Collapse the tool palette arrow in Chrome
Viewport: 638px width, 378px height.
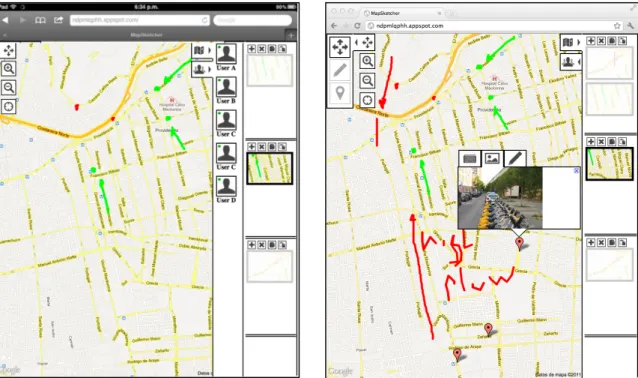click(357, 42)
